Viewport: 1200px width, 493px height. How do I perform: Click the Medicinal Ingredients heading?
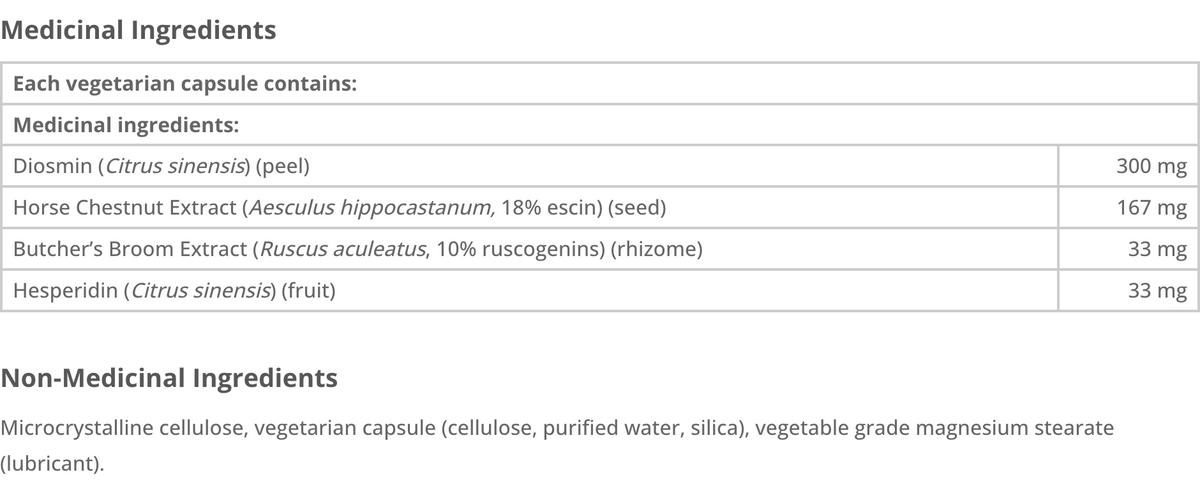point(138,31)
